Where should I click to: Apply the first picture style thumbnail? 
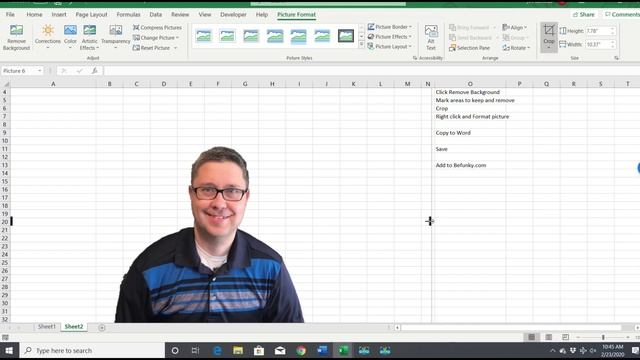(x=204, y=36)
